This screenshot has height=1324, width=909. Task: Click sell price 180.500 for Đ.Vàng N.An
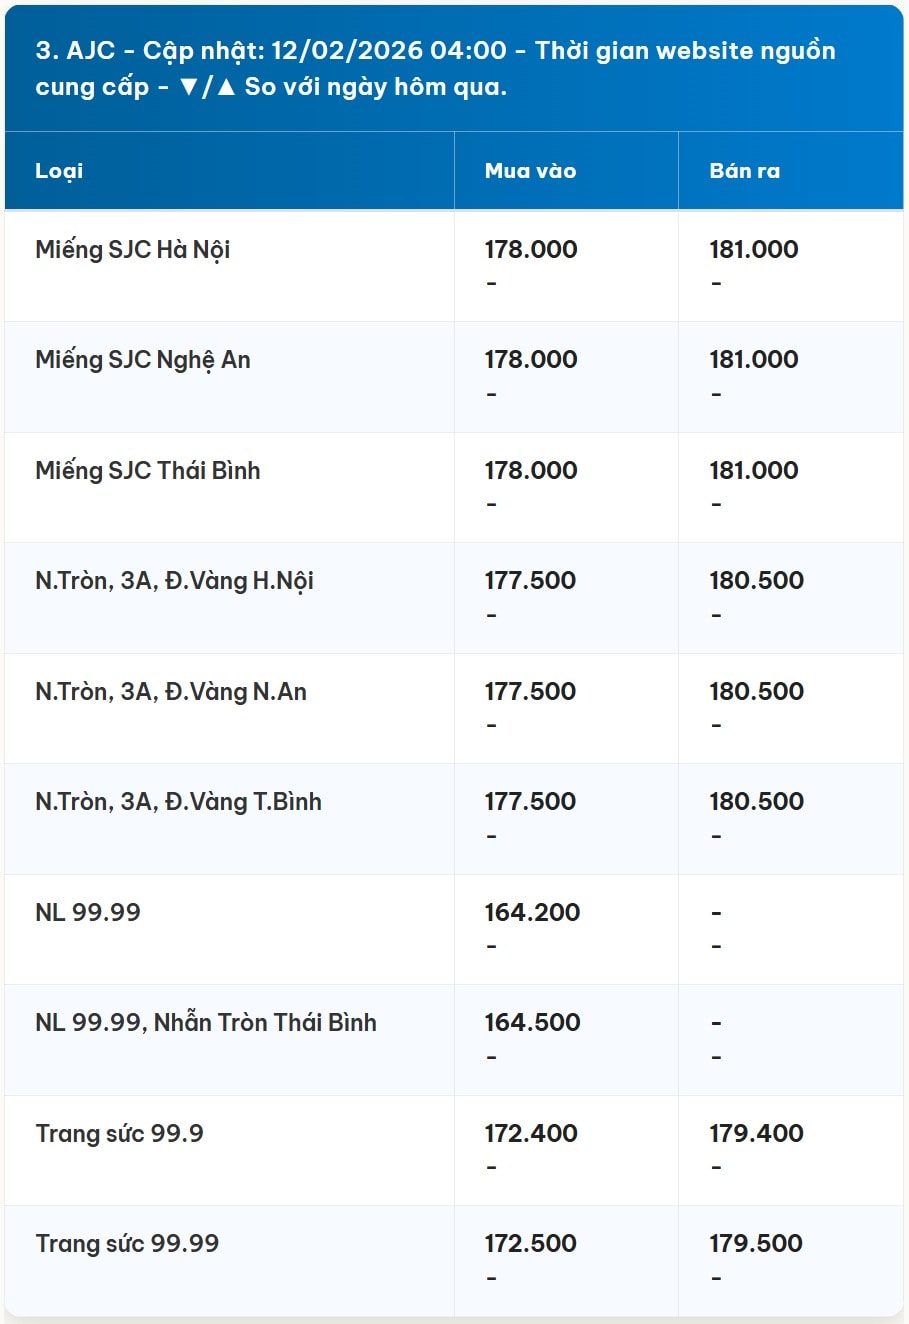pyautogui.click(x=756, y=691)
